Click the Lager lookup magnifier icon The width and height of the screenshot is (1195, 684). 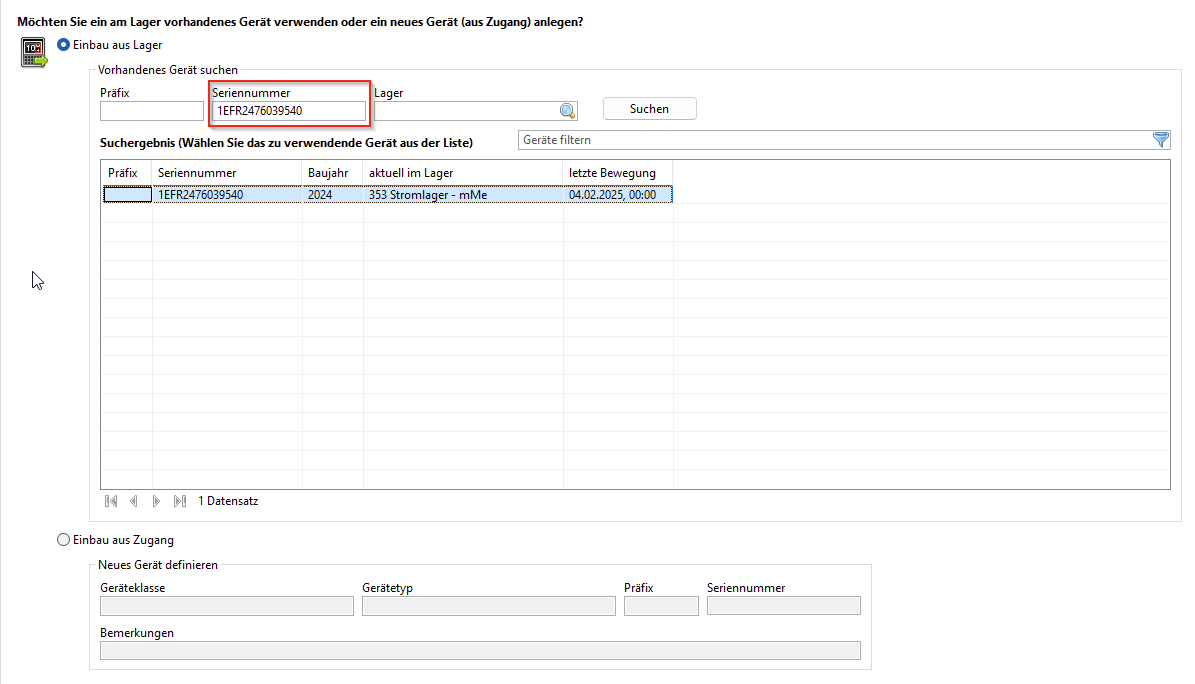pyautogui.click(x=567, y=111)
